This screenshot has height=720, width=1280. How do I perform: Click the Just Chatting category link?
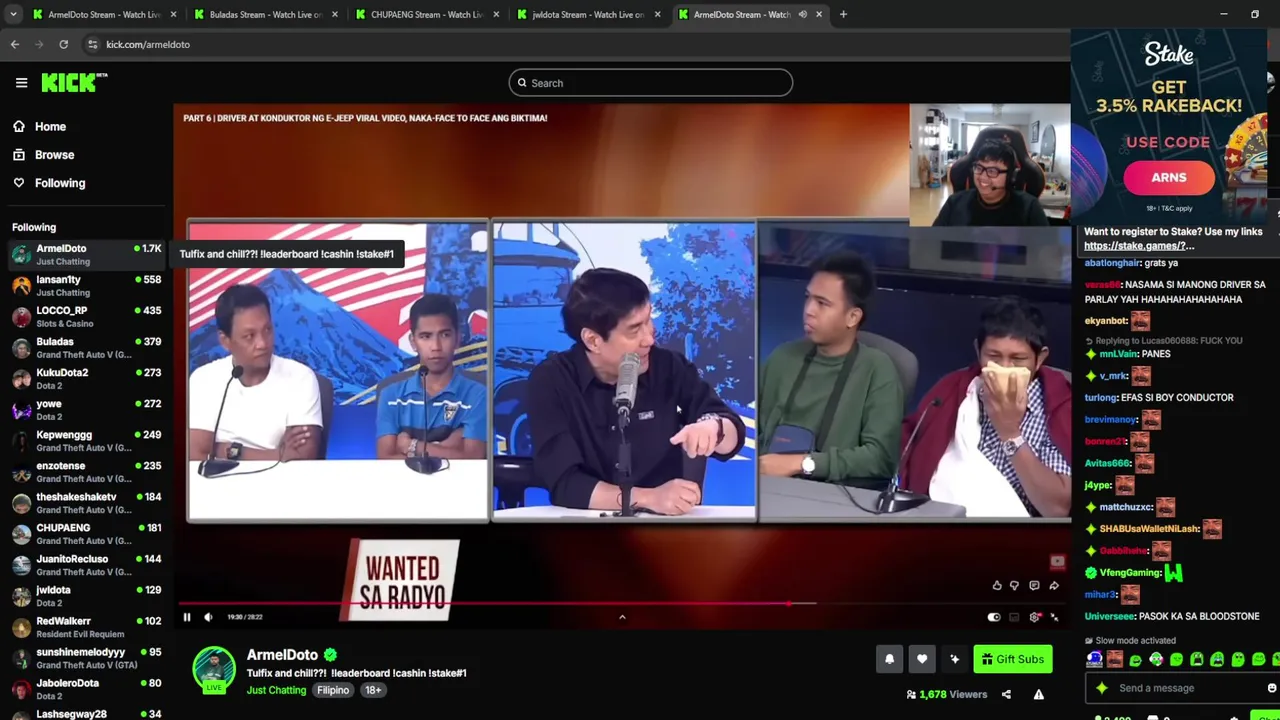(x=276, y=690)
